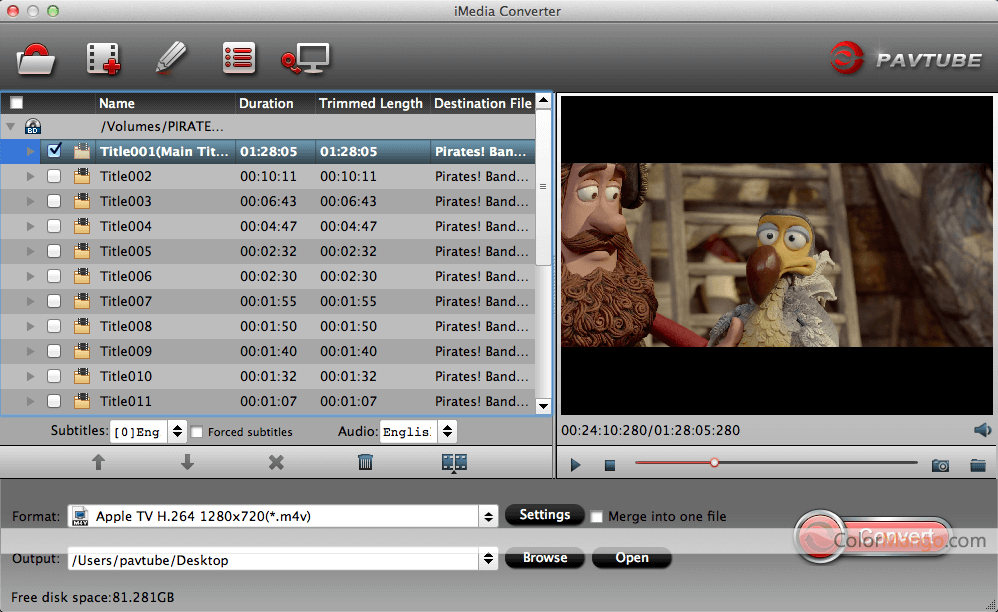
Task: Click the Pavtube logo
Action: [x=906, y=59]
